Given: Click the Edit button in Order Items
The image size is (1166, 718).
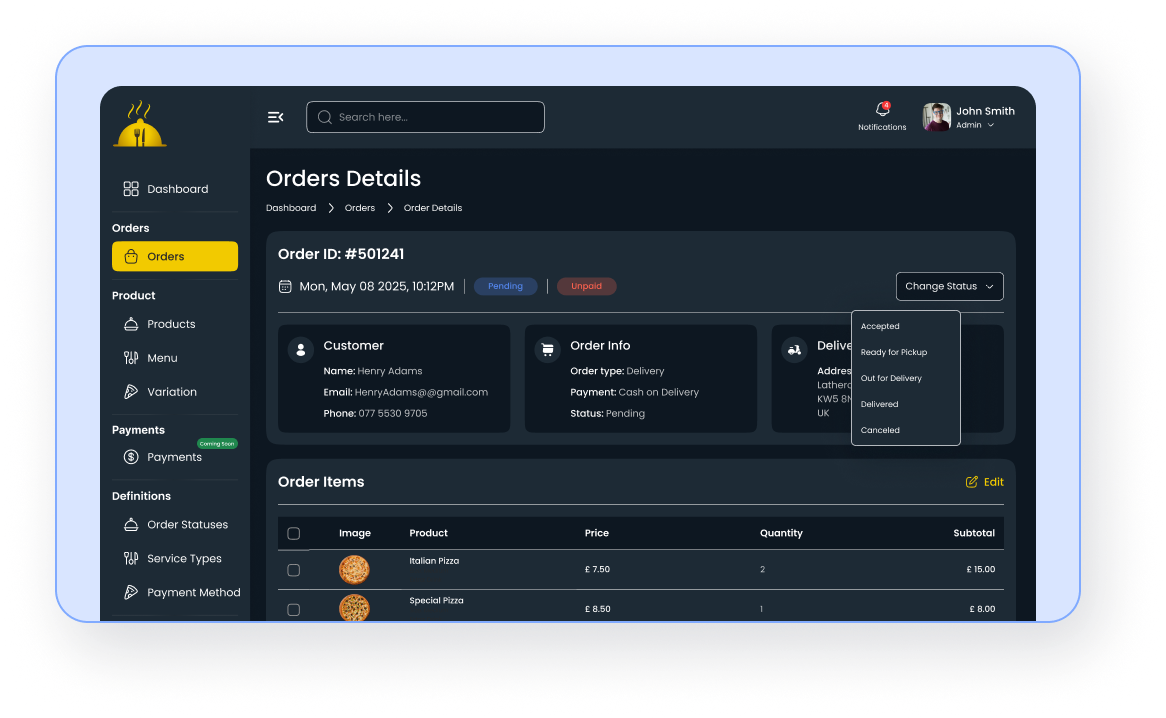Looking at the screenshot, I should (x=984, y=481).
